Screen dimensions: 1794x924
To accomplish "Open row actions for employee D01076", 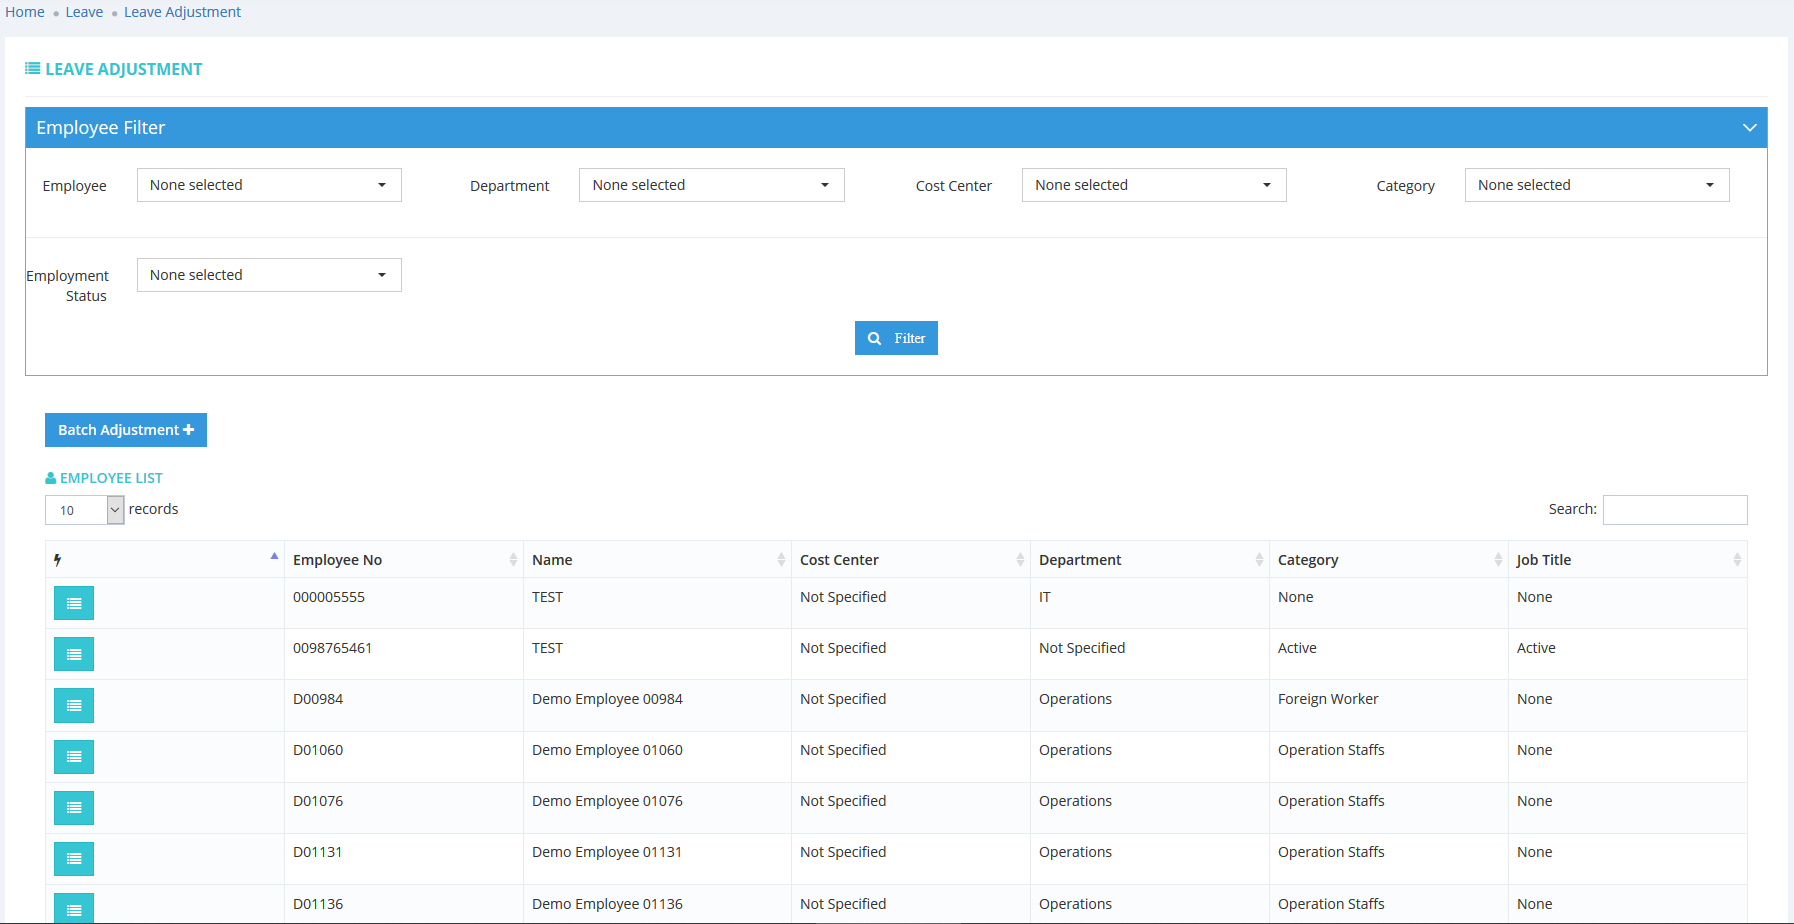I will click(x=74, y=807).
